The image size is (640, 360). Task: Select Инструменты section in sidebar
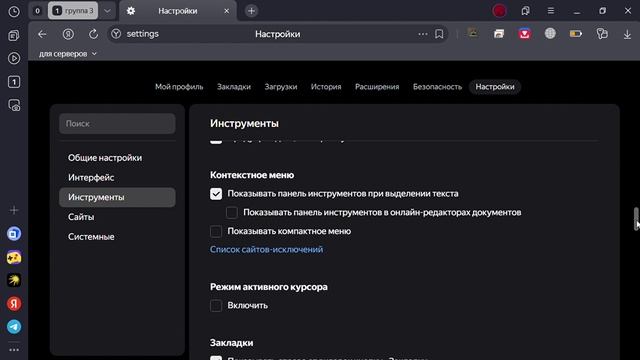click(x=117, y=197)
